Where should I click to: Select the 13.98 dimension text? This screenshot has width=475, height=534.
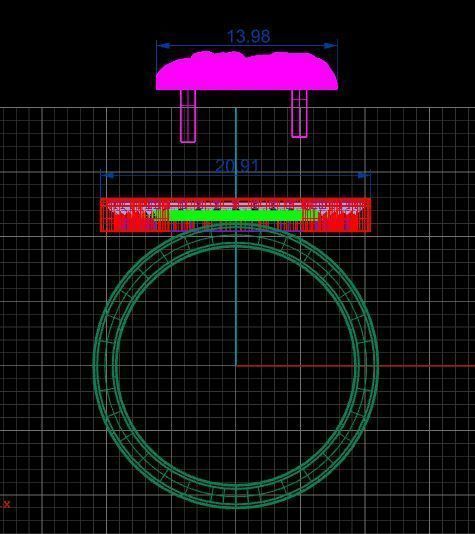pos(248,36)
